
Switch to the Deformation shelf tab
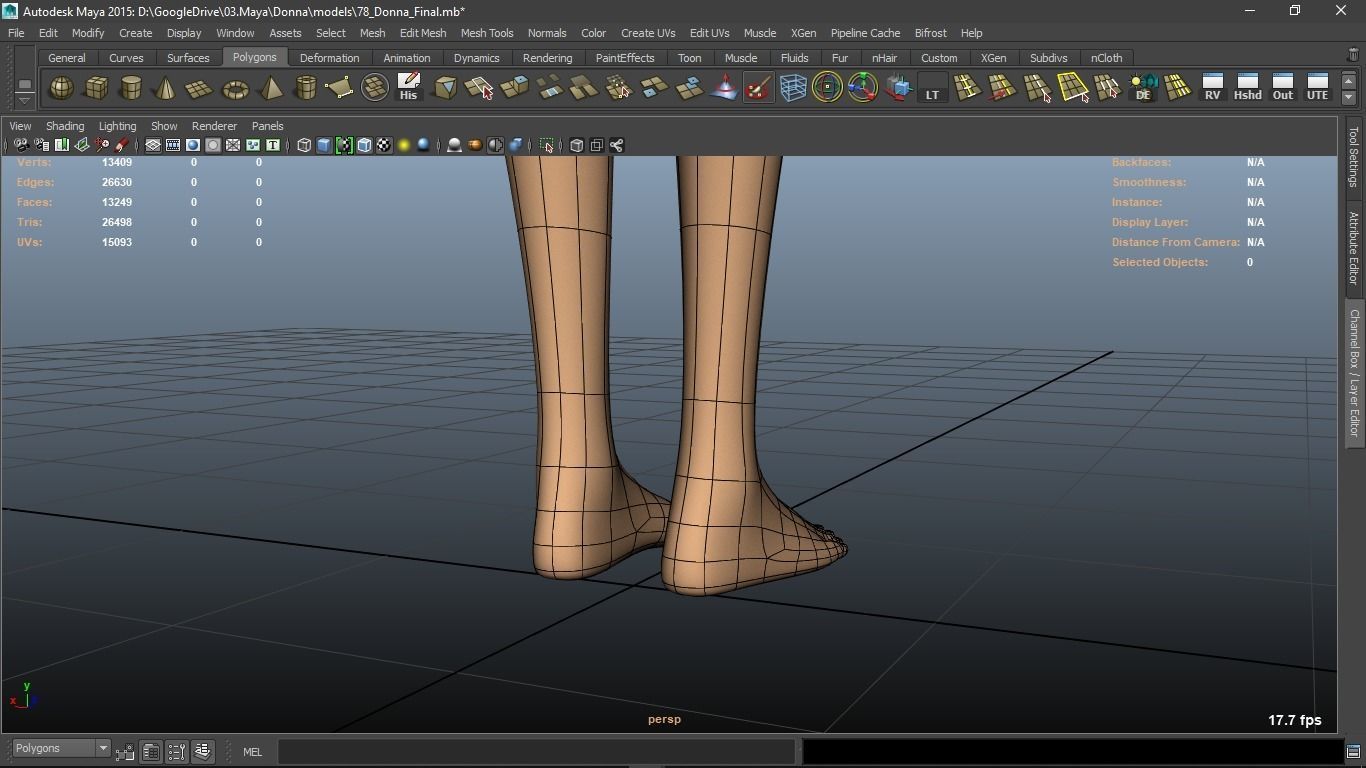tap(329, 58)
